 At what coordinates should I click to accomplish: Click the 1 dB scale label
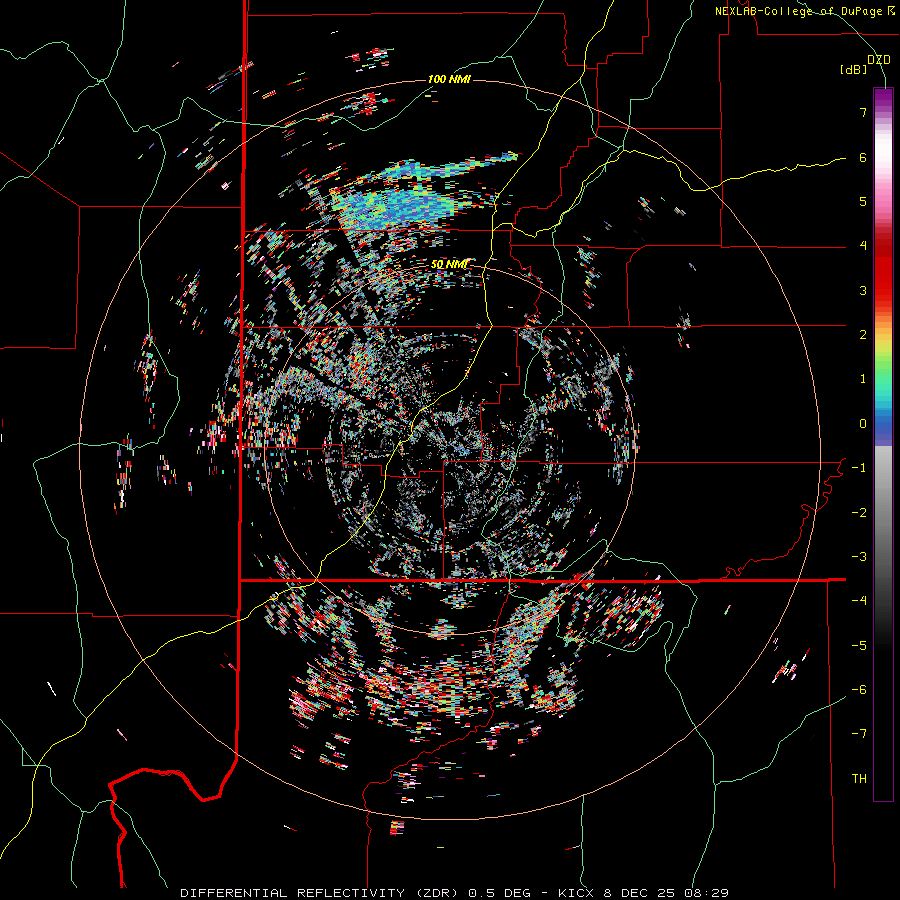coord(863,379)
